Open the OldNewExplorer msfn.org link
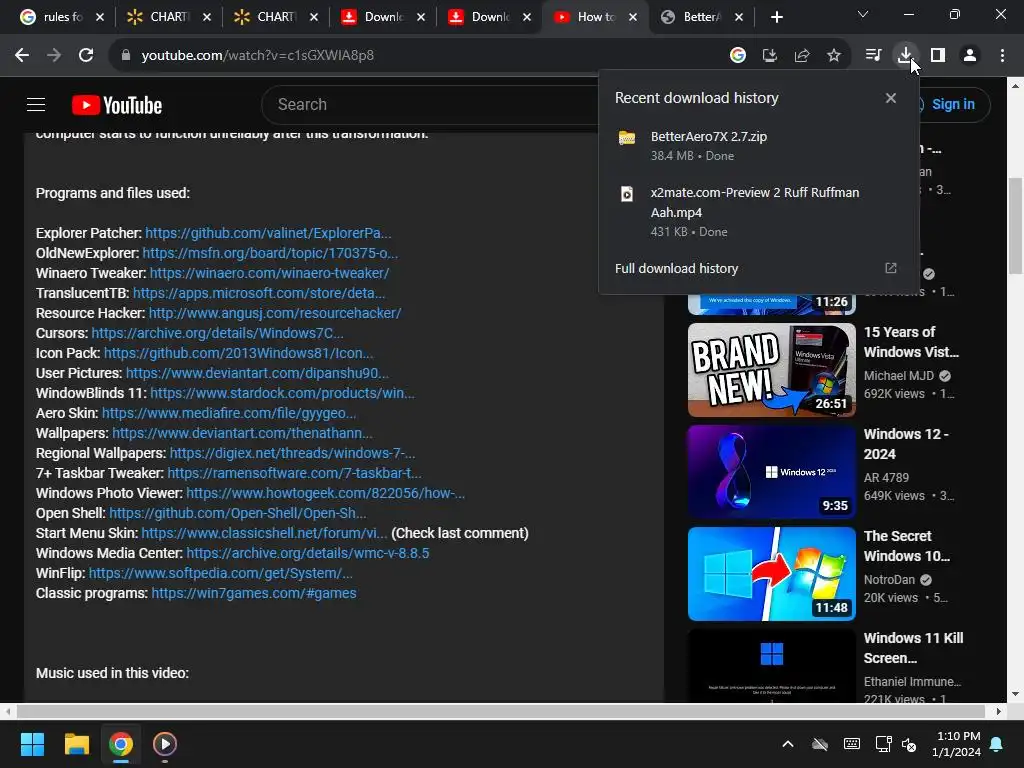The width and height of the screenshot is (1024, 768). (x=270, y=253)
